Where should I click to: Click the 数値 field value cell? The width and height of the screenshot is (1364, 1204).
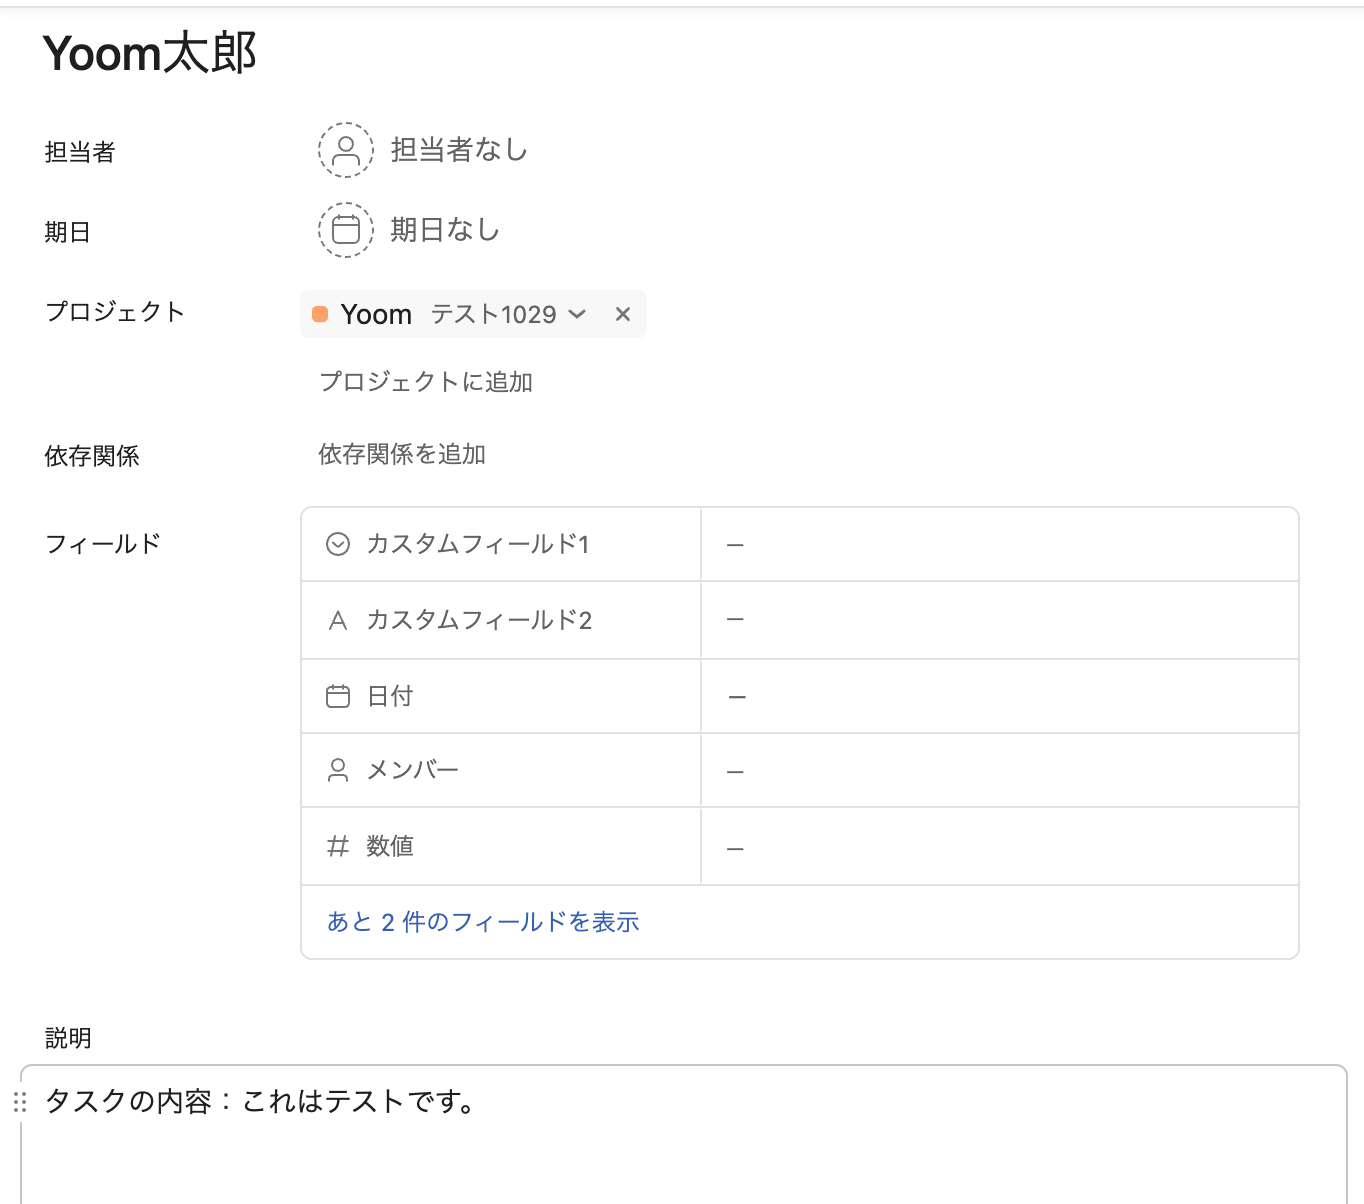pos(999,849)
